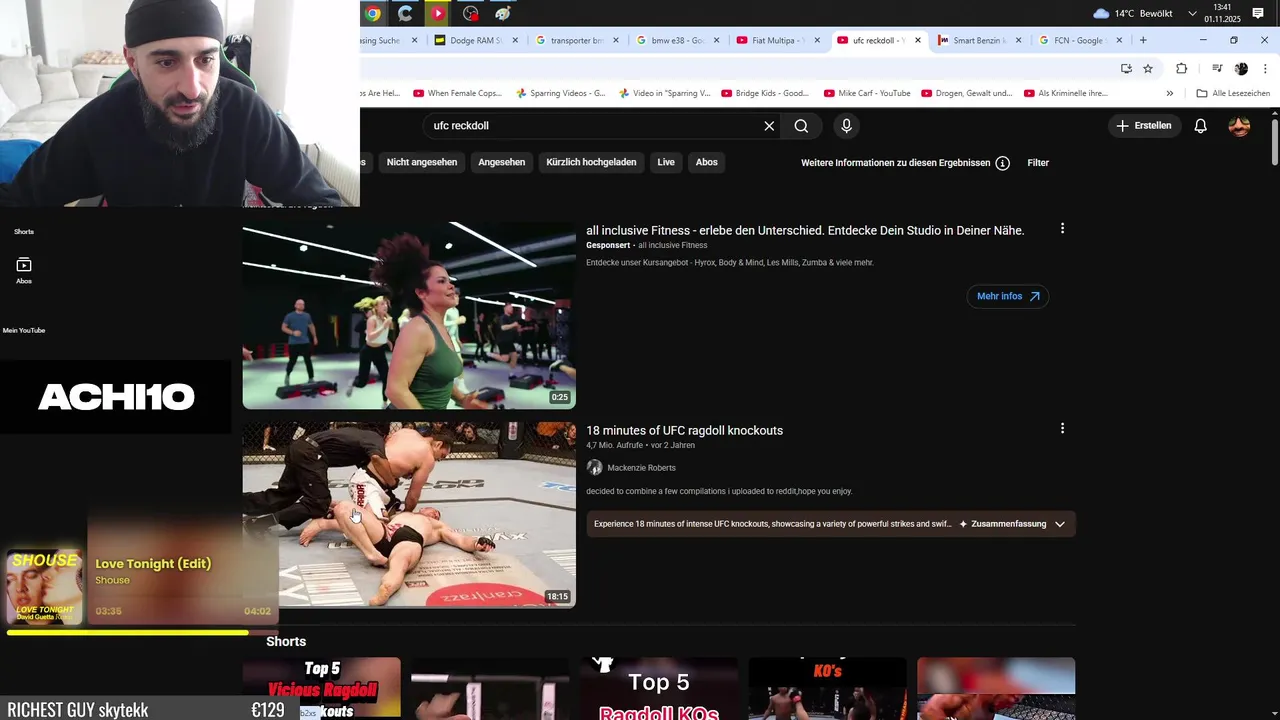Open Abos in the YouTube sidebar

pos(24,270)
